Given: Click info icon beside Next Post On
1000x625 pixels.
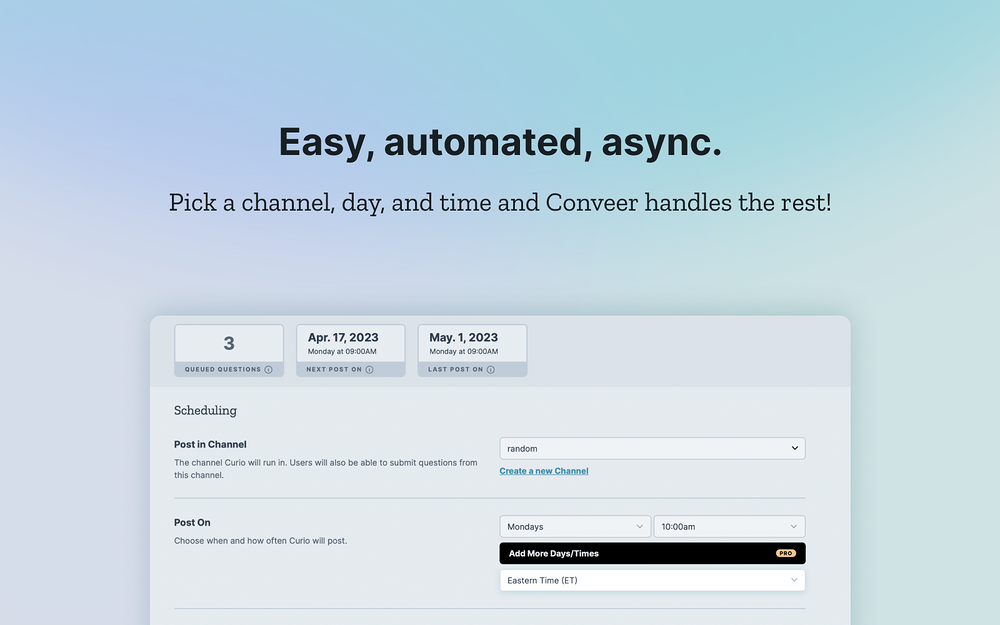Looking at the screenshot, I should pos(369,370).
